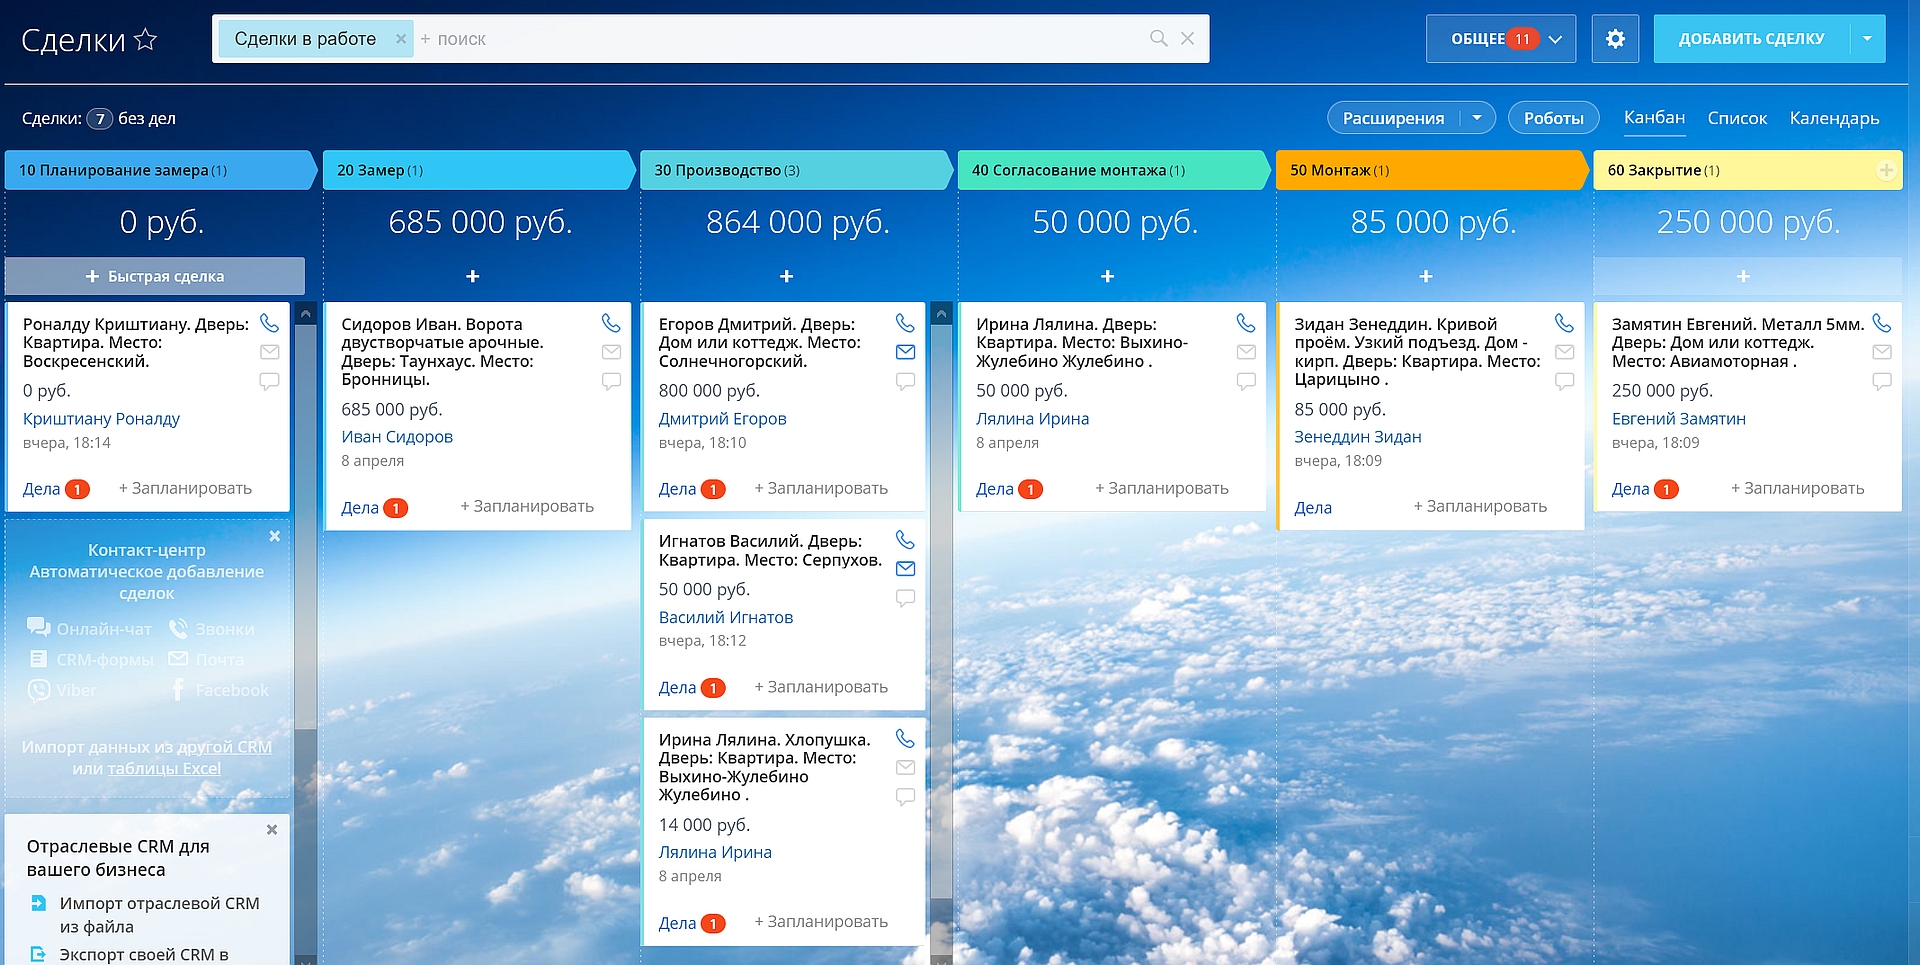The height and width of the screenshot is (965, 1920).
Task: Call from the 50 000 руб. Ирина Лялина card
Action: click(1246, 323)
